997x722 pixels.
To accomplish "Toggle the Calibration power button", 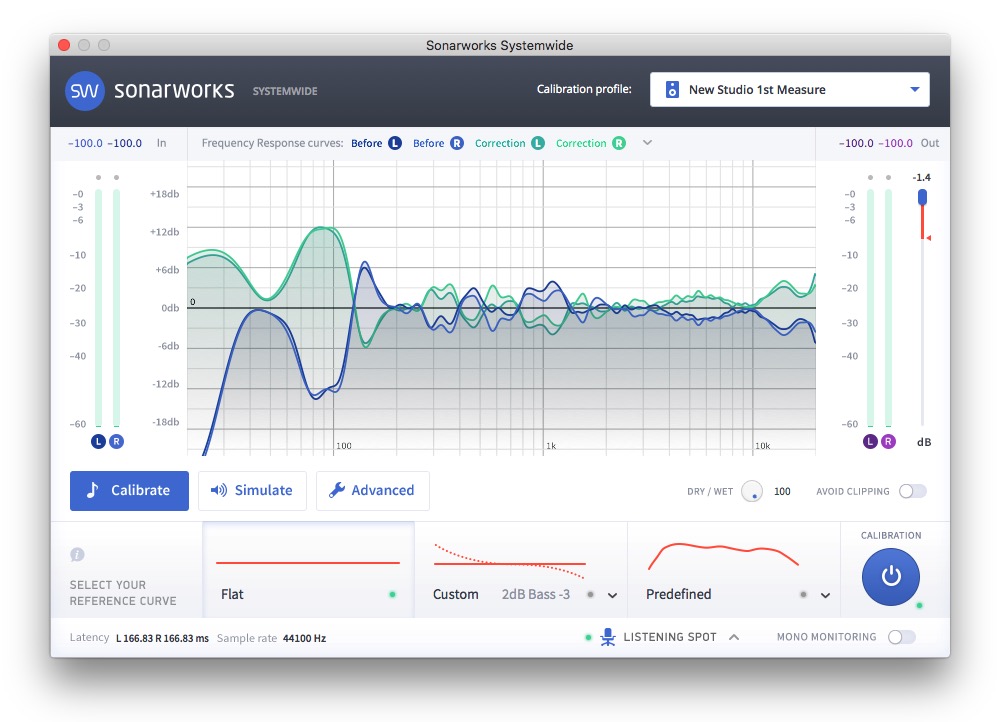I will [x=891, y=576].
